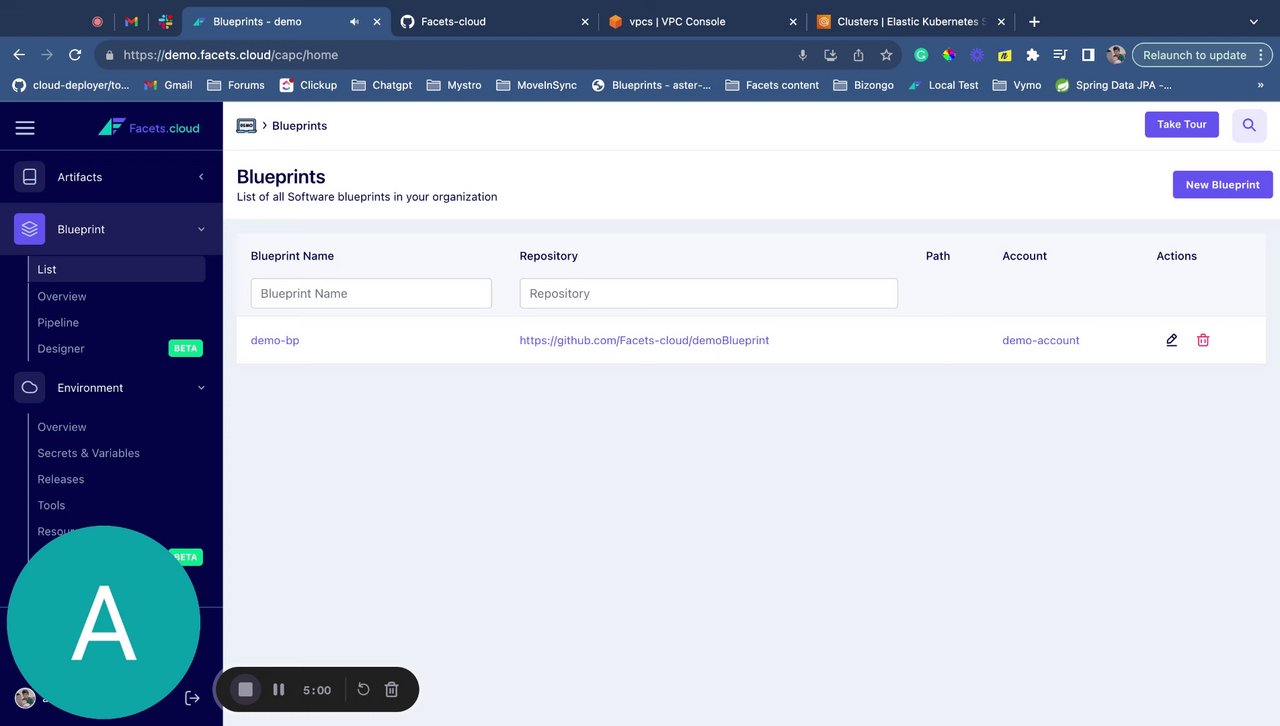Mute the Blueprints - demo tab audio
This screenshot has height=726, width=1280.
(355, 21)
